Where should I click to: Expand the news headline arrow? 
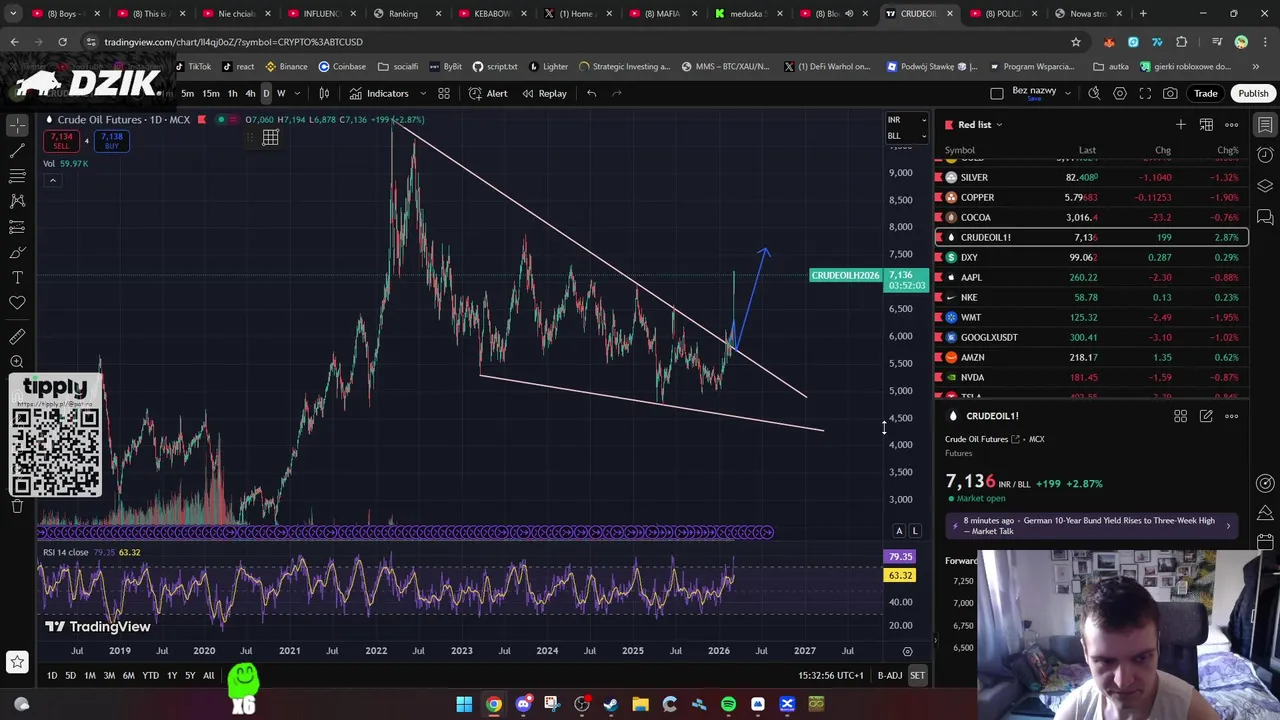pyautogui.click(x=1228, y=526)
